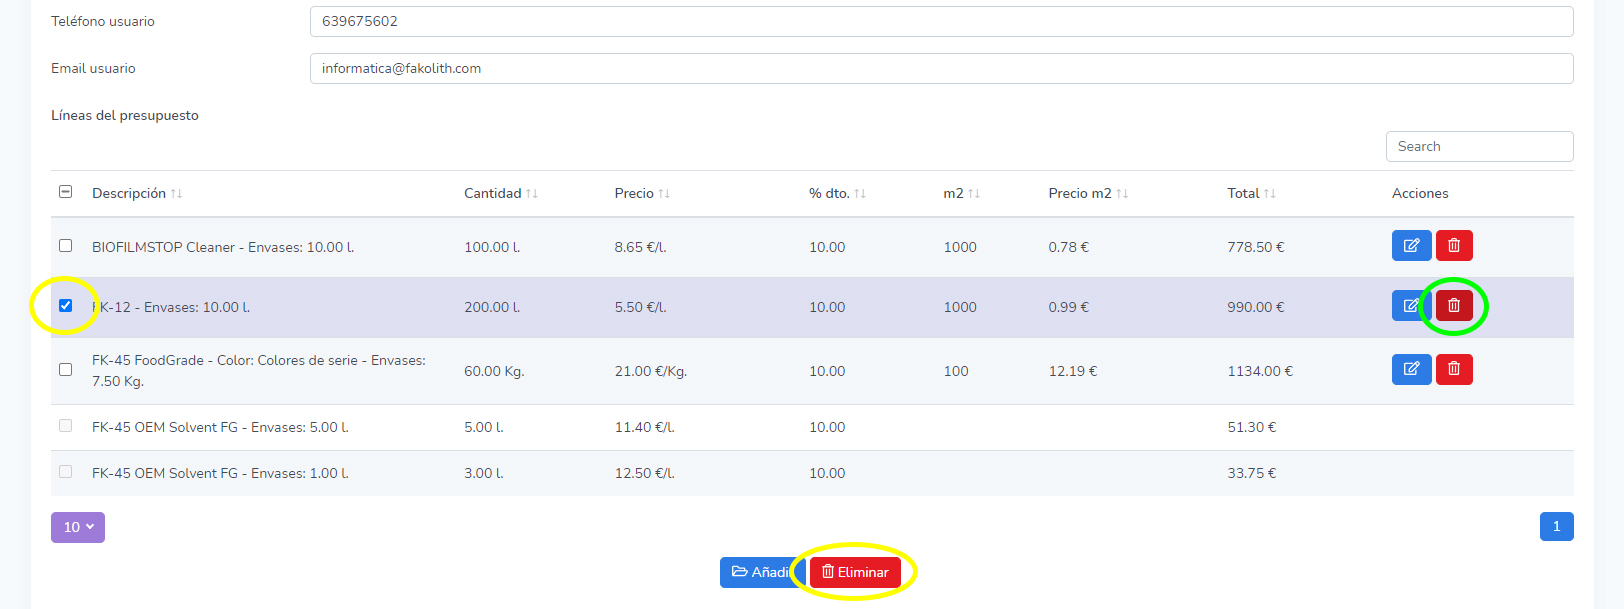Sort by Precio m2 column
The height and width of the screenshot is (609, 1624).
[x=1122, y=194]
